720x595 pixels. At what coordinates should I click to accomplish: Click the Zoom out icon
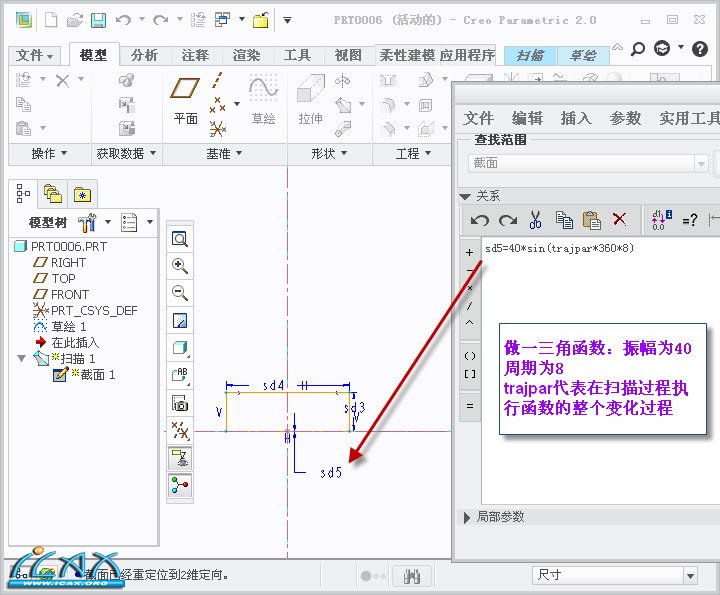pos(180,293)
